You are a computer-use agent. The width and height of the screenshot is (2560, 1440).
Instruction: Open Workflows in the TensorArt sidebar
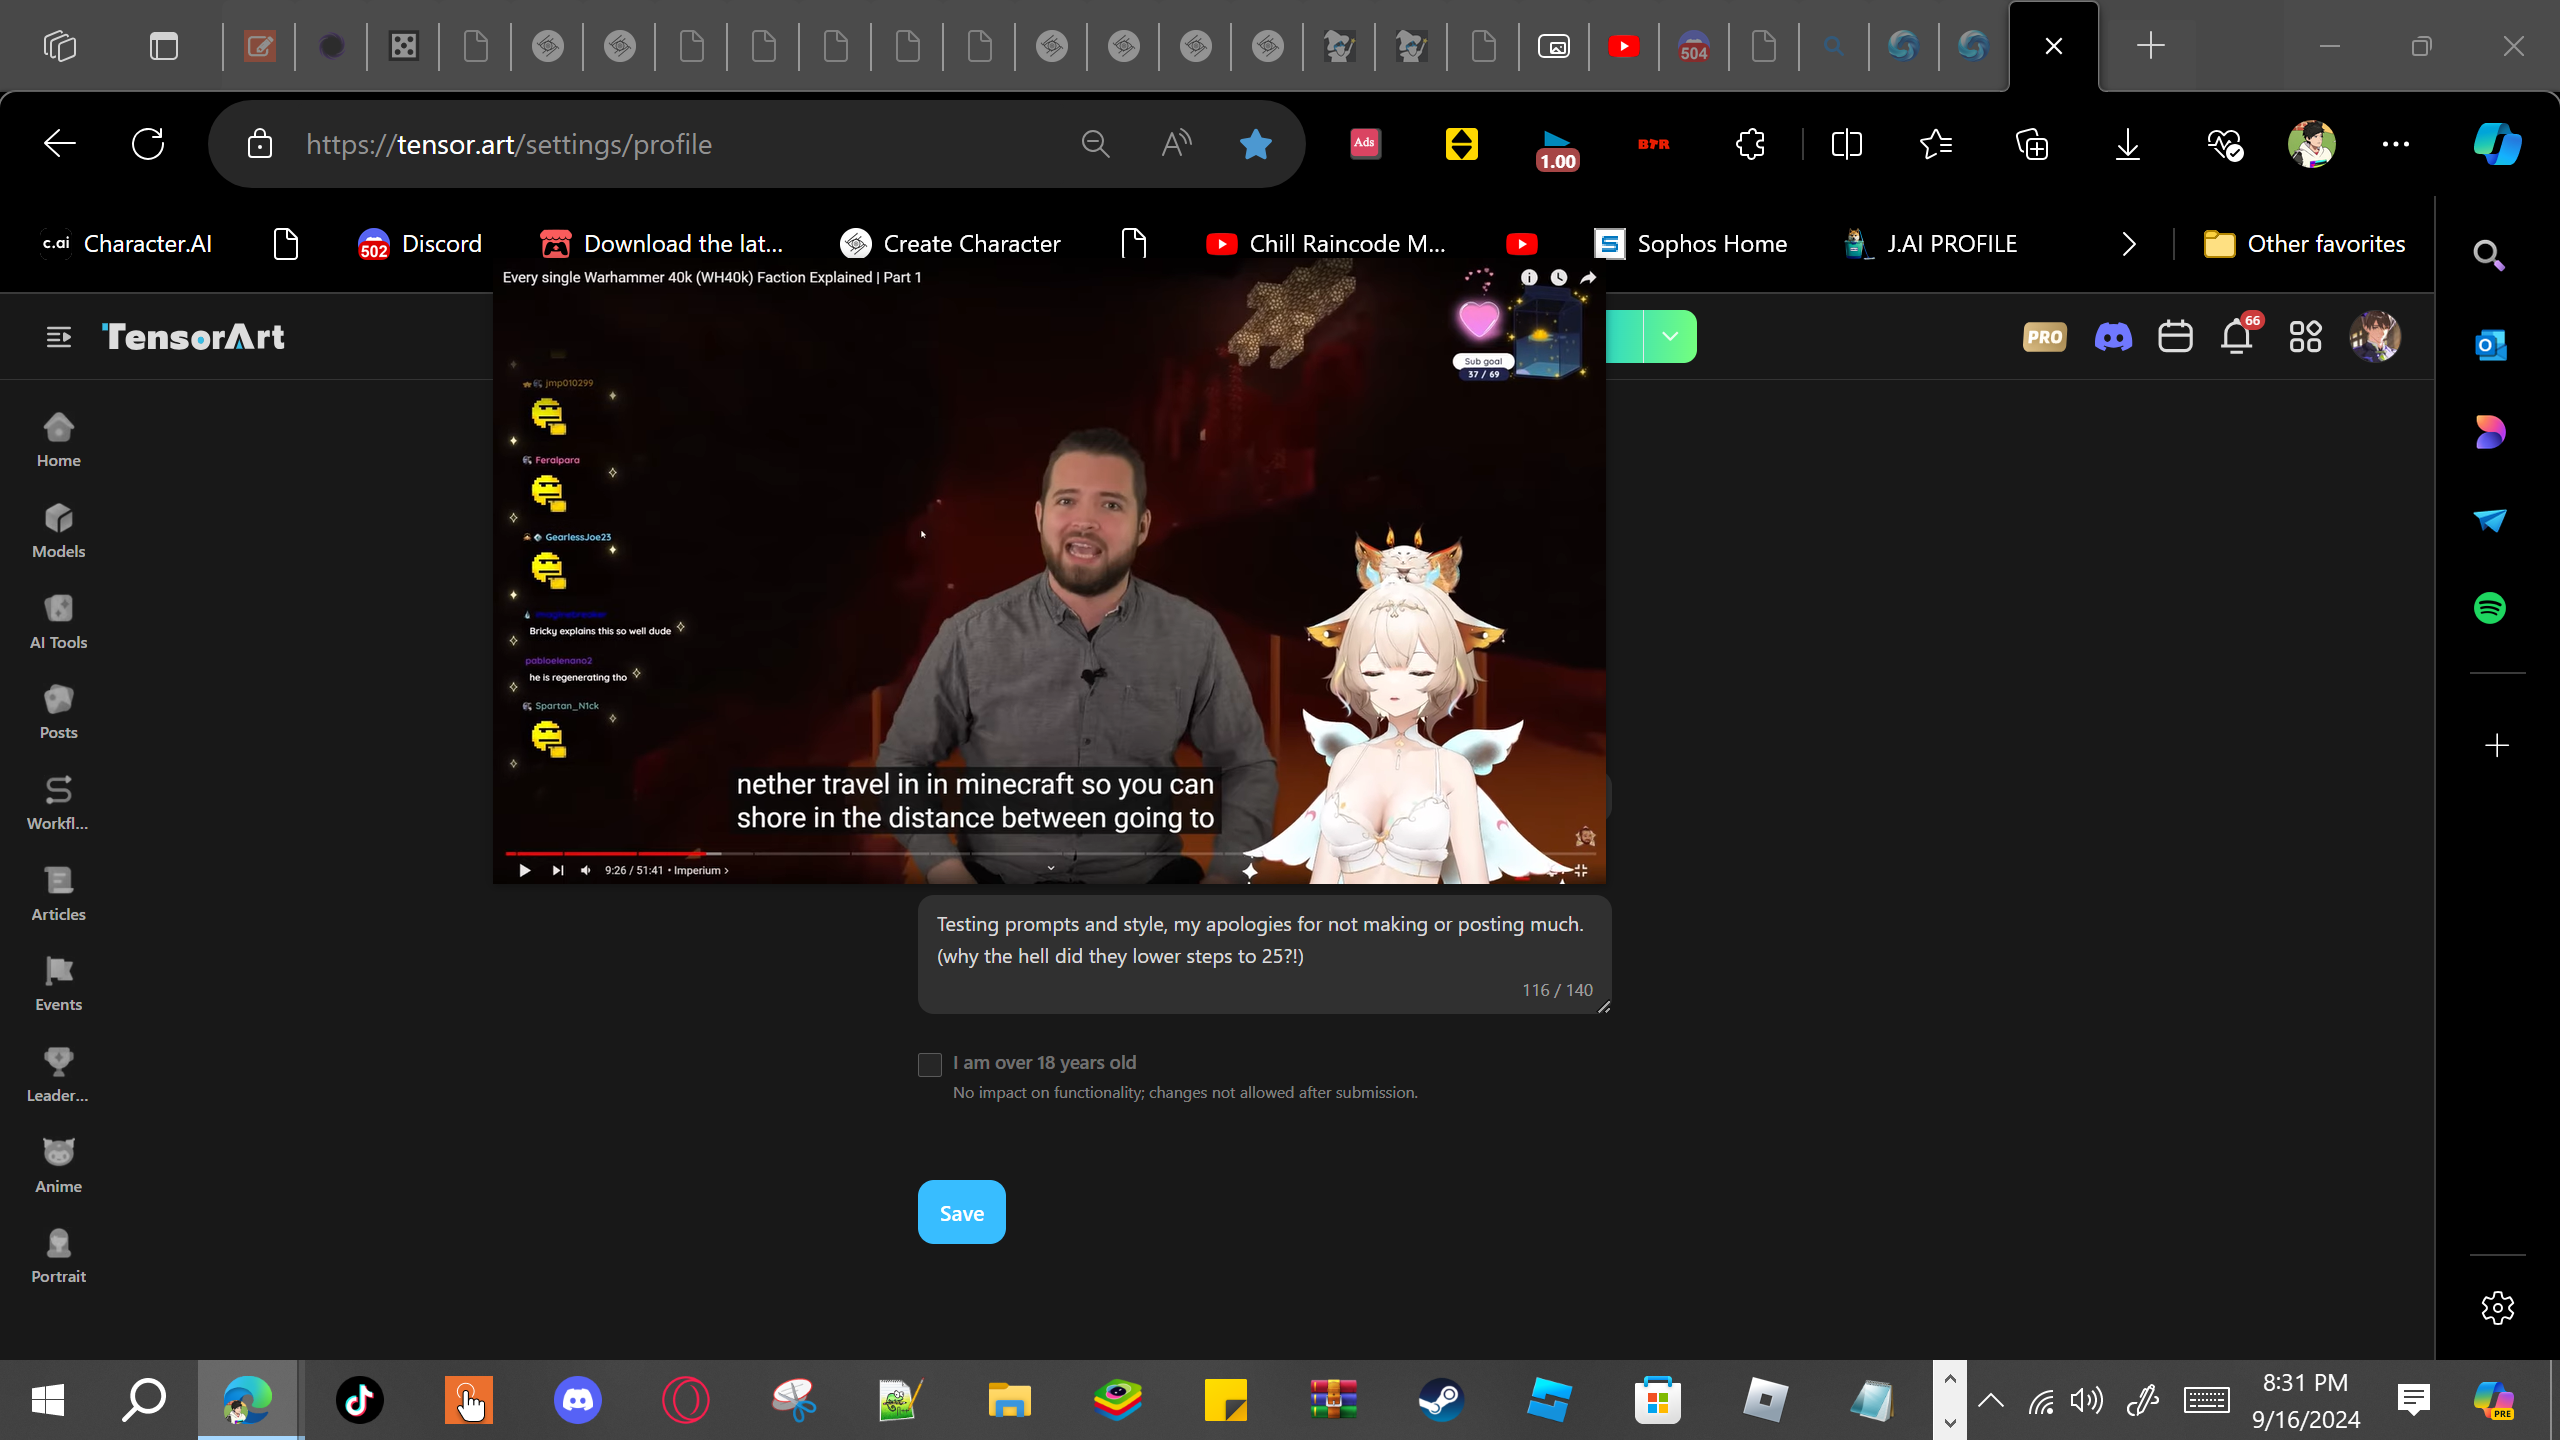tap(58, 804)
